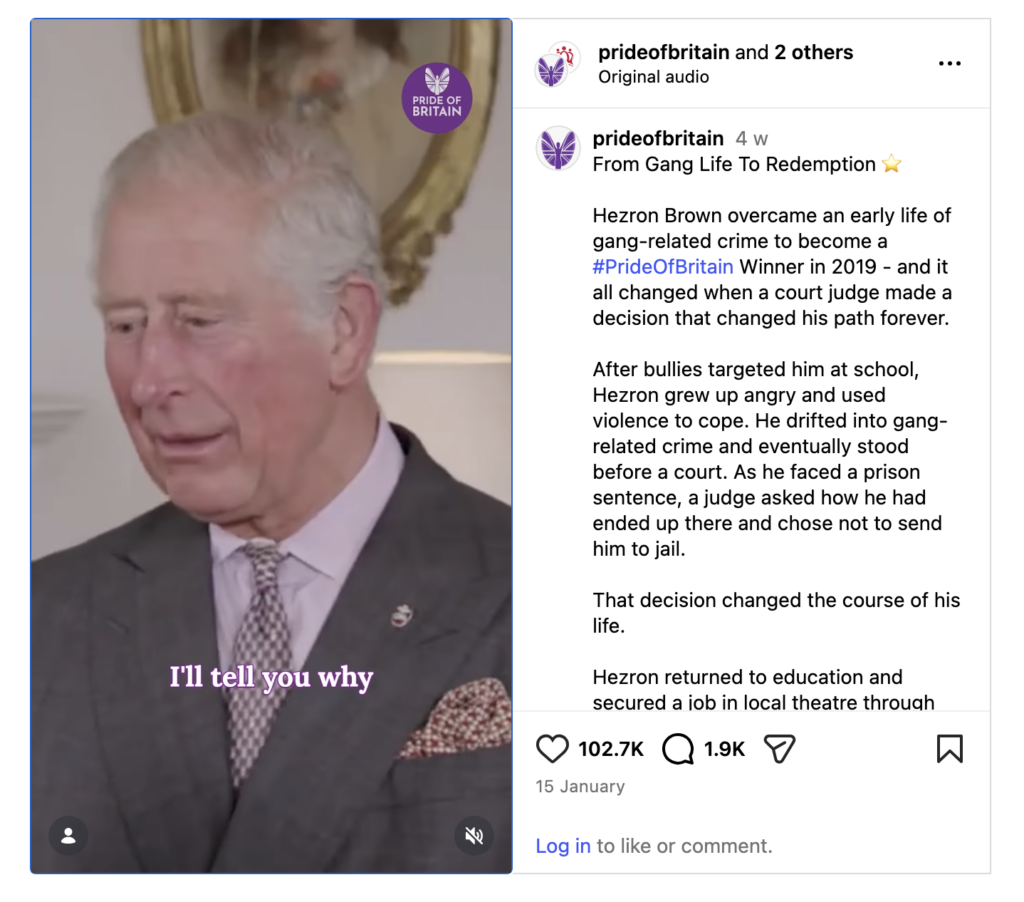Open the prideofbritain header profile avatar
Viewport: 1024px width, 902px height.
tap(557, 64)
